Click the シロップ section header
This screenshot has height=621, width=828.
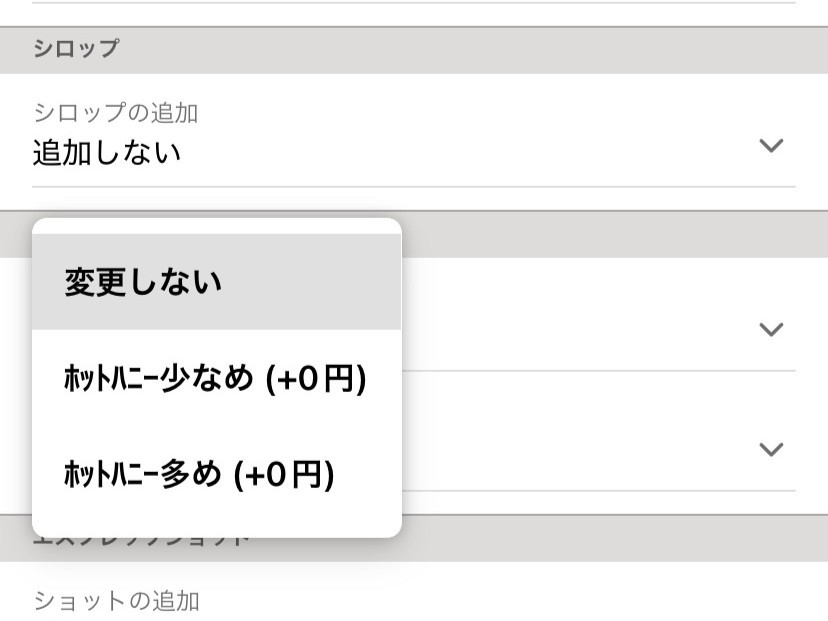tap(77, 49)
